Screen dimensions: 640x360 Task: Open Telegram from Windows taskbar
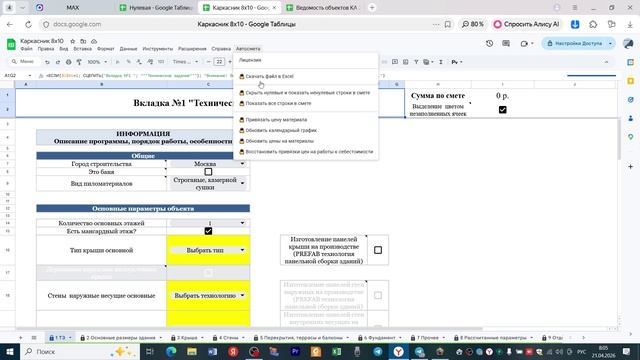click(378, 351)
